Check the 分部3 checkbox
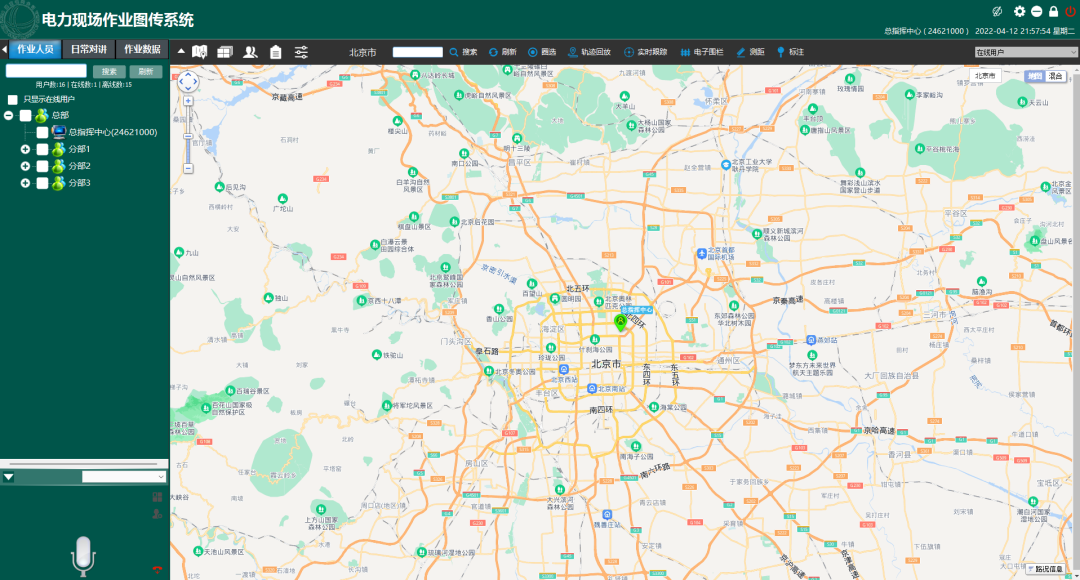This screenshot has width=1080, height=580. pos(42,183)
